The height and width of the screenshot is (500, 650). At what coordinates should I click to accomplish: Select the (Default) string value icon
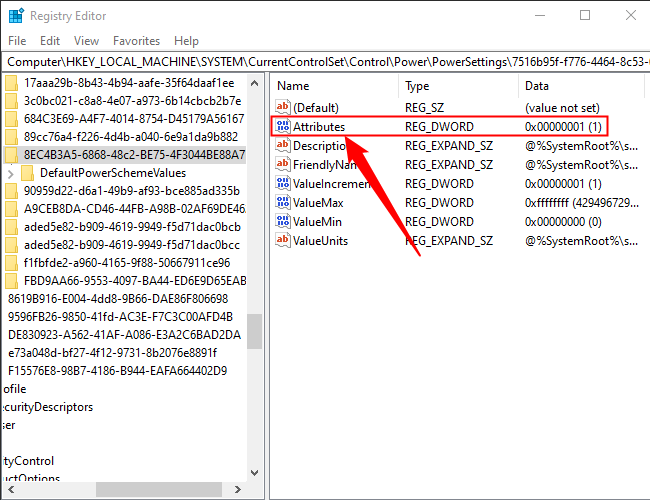pyautogui.click(x=283, y=107)
